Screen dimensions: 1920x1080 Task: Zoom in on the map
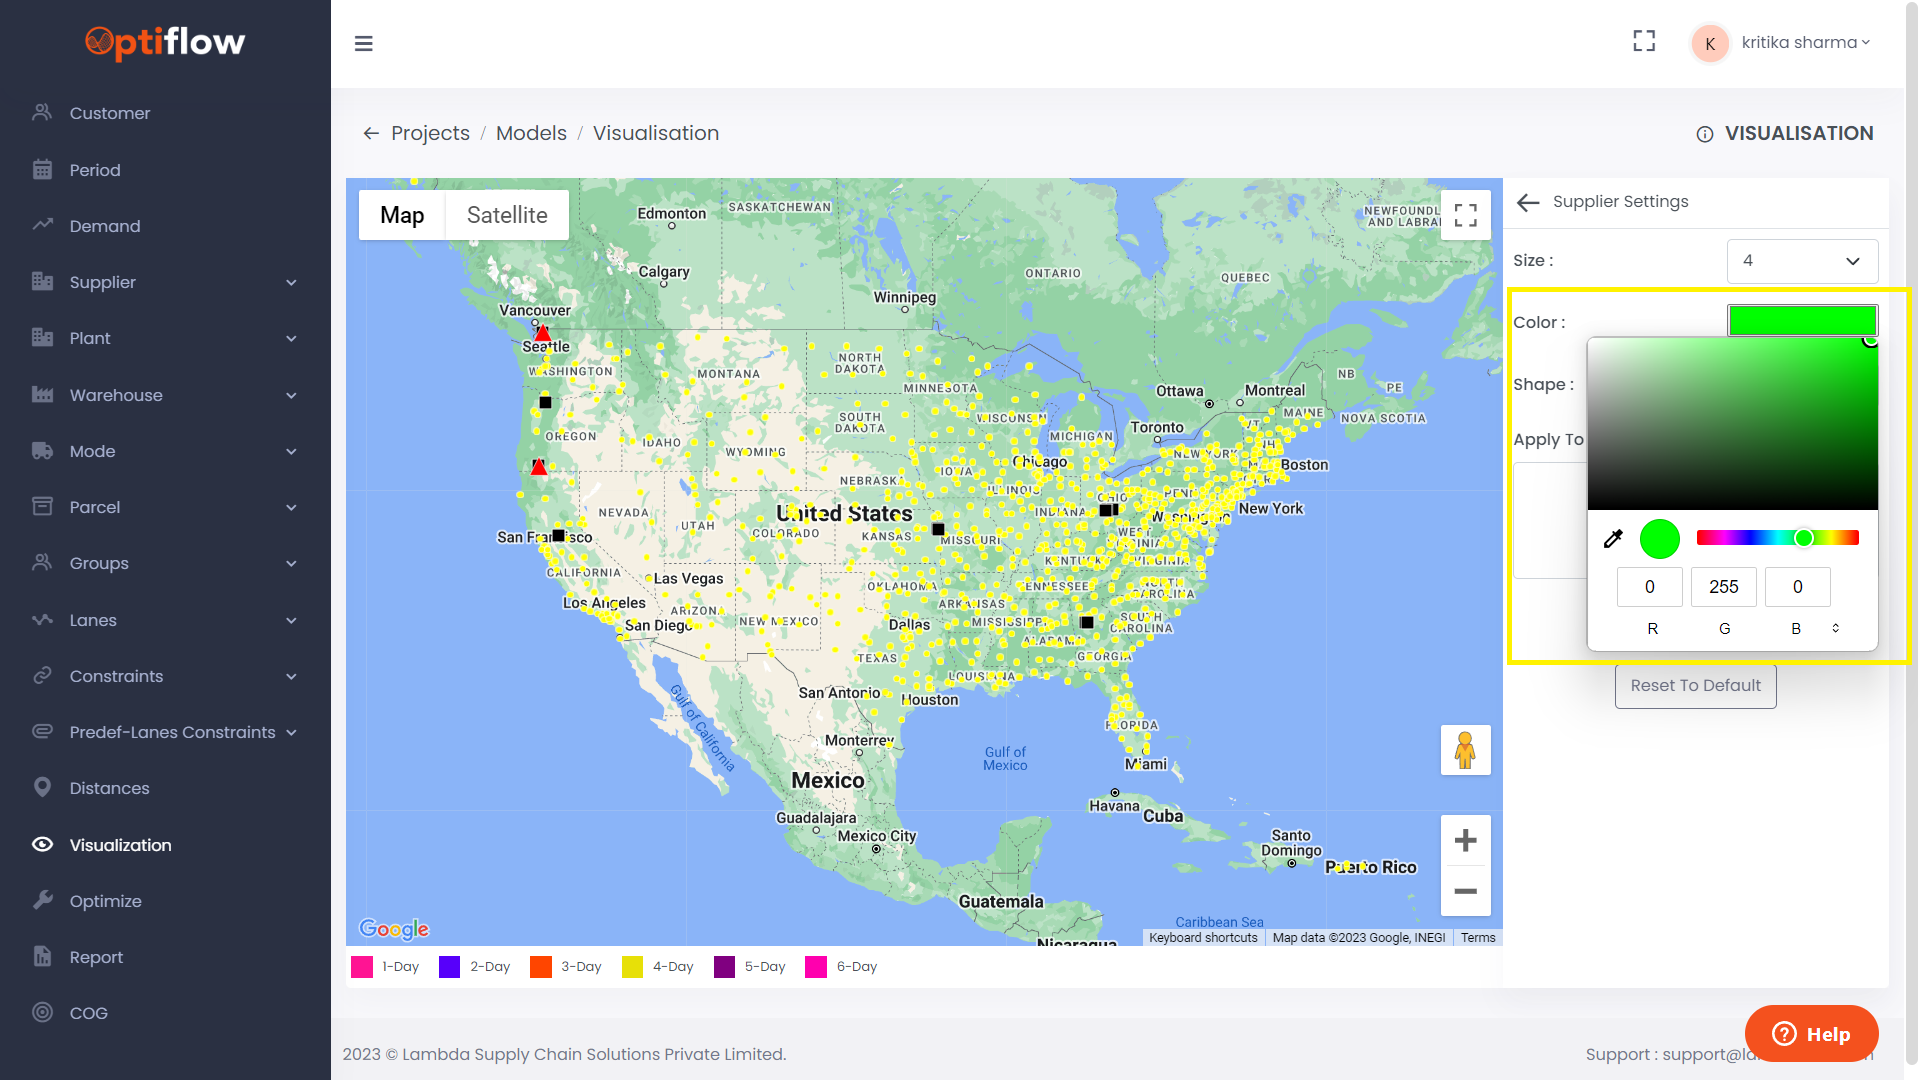(x=1465, y=840)
